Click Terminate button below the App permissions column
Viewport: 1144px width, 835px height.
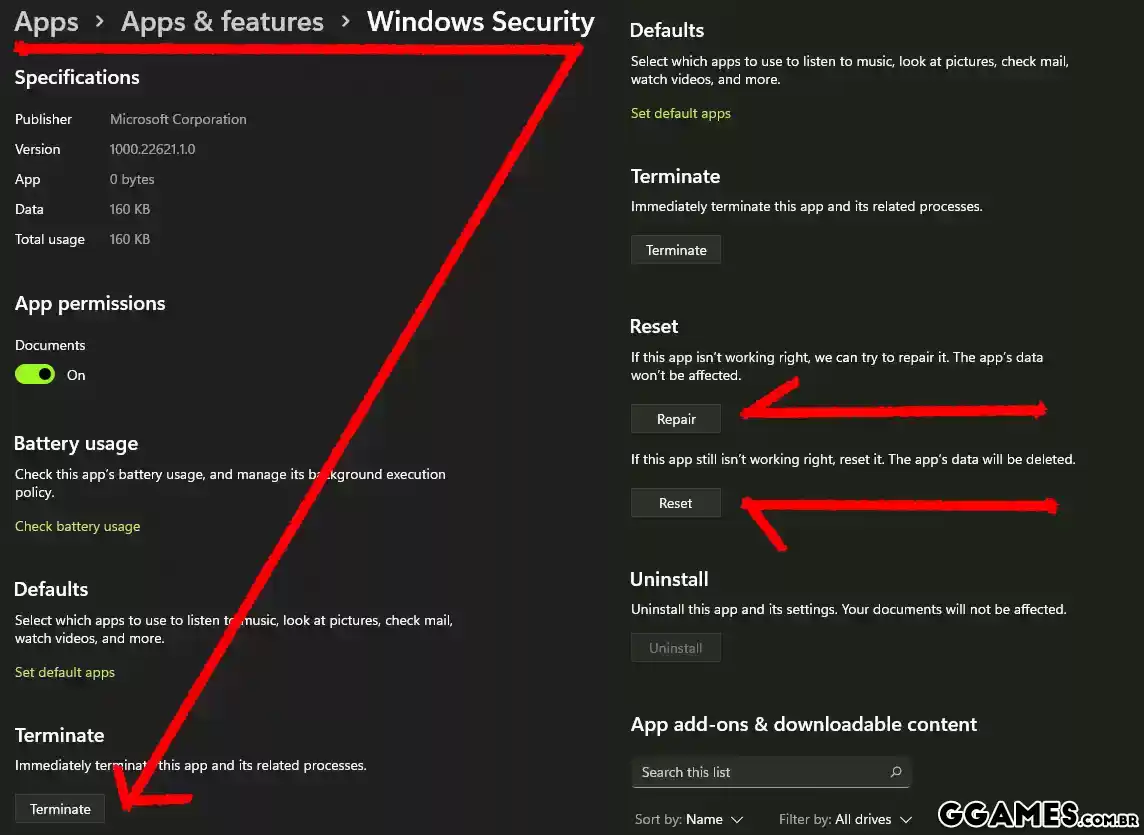[x=60, y=809]
